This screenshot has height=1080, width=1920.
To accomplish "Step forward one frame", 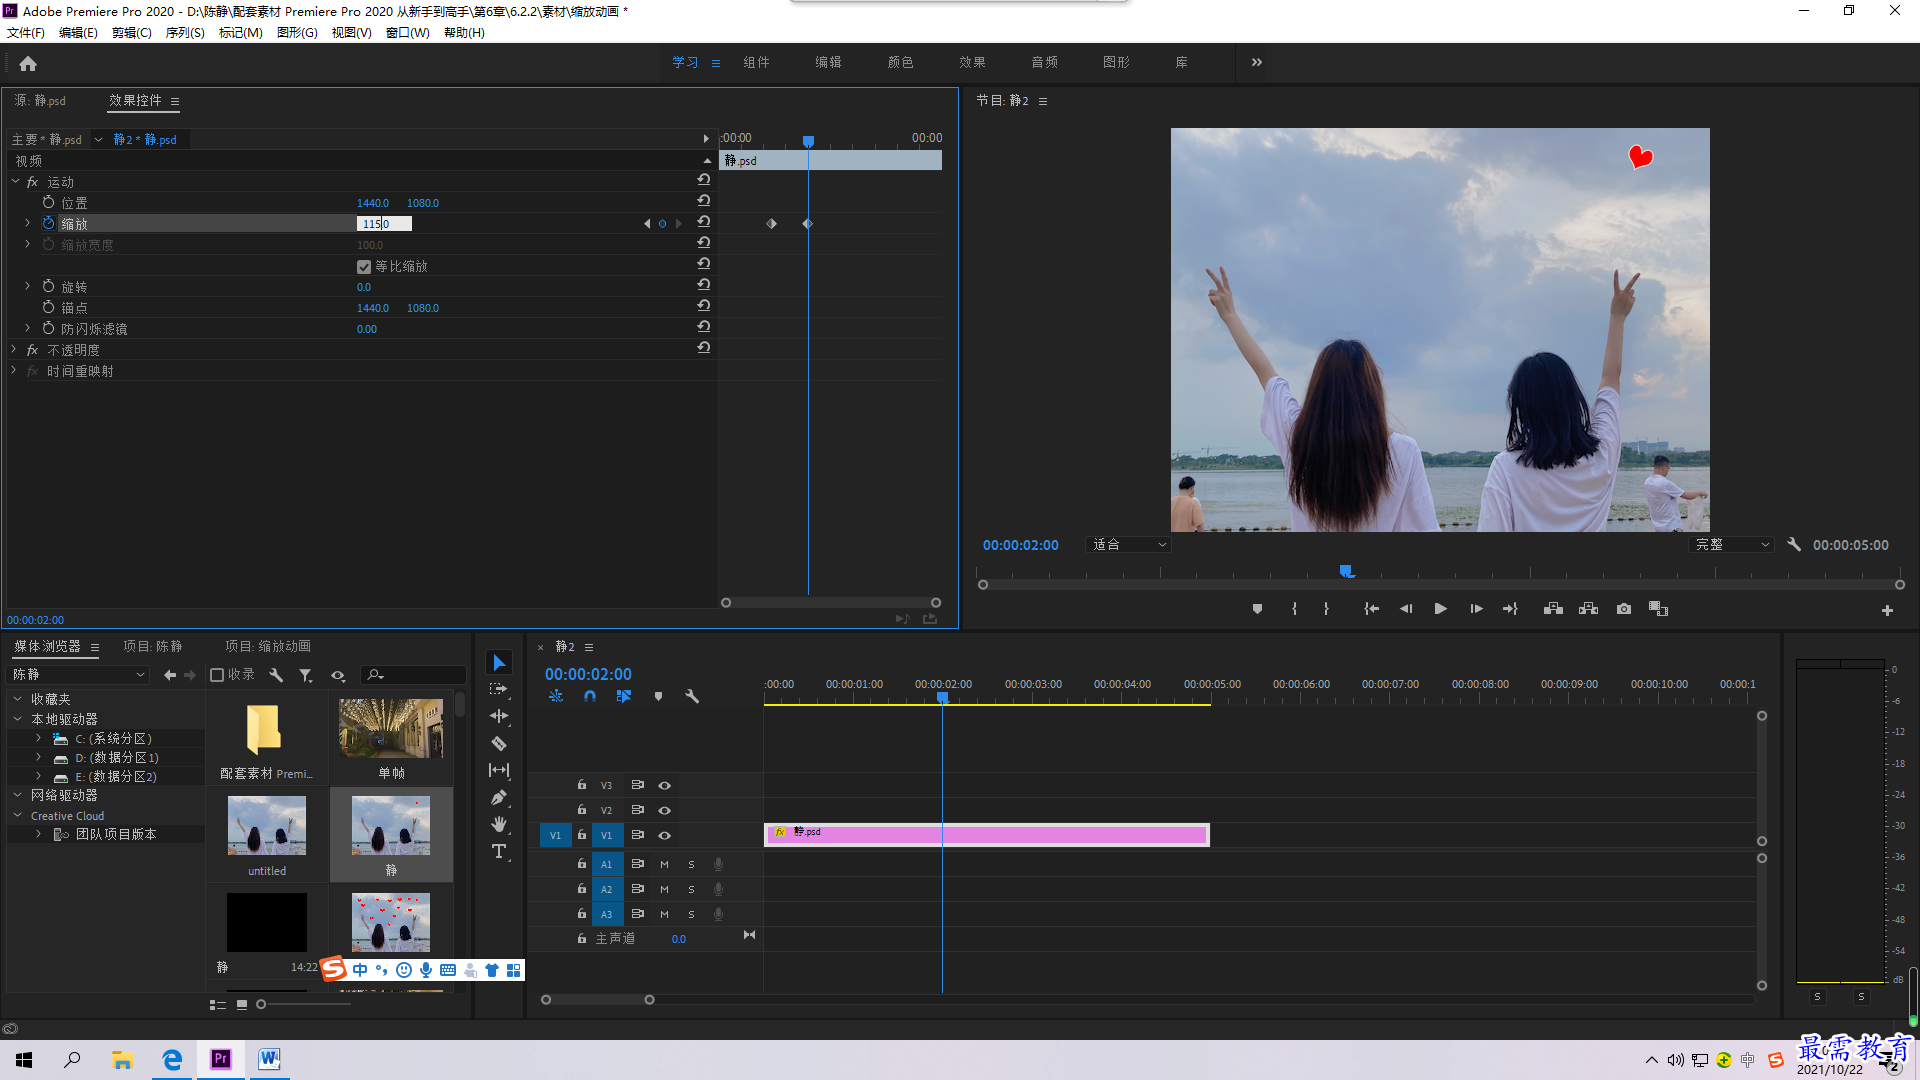I will [1476, 609].
